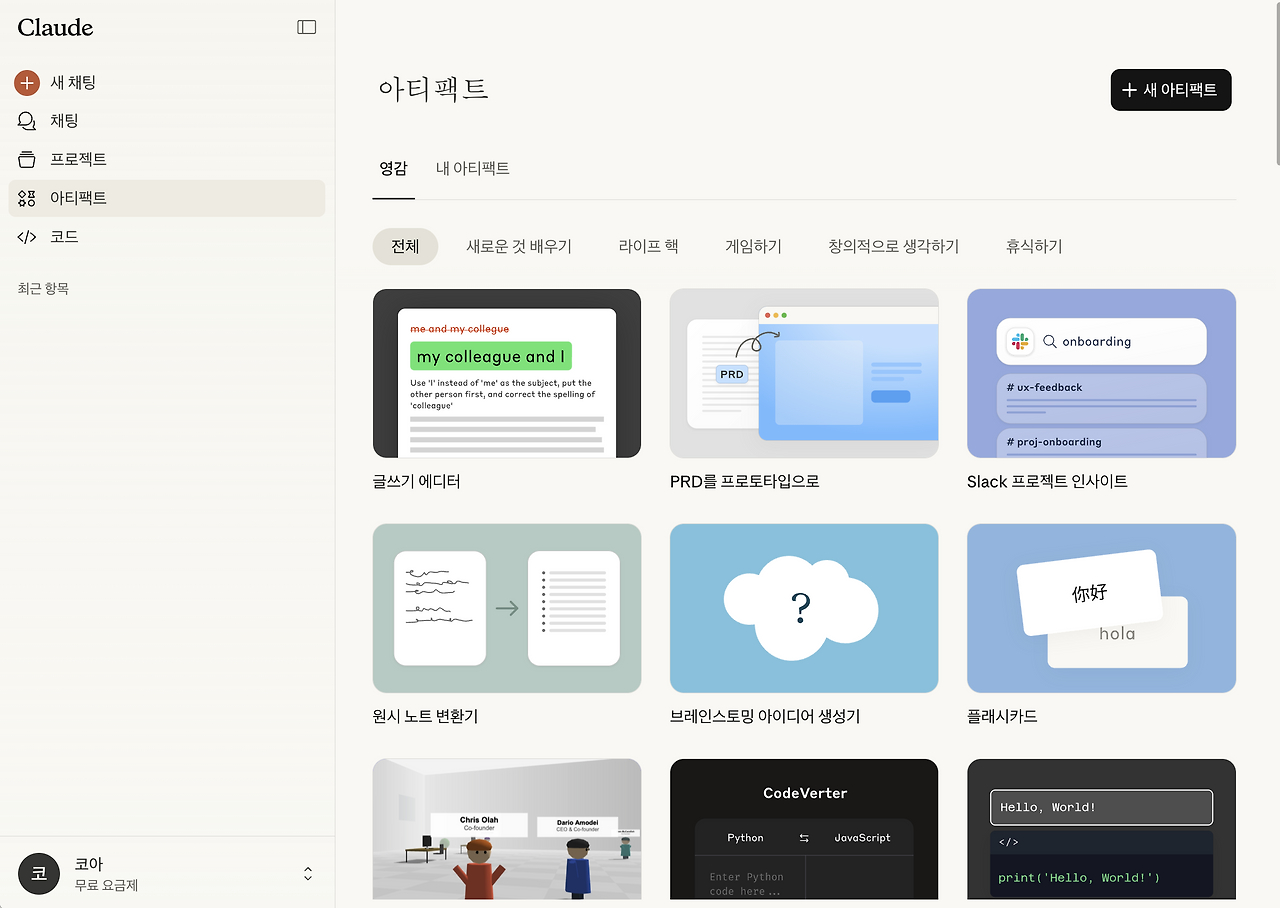This screenshot has width=1280, height=908.
Task: Expand the 코아 account menu chevron
Action: point(308,874)
